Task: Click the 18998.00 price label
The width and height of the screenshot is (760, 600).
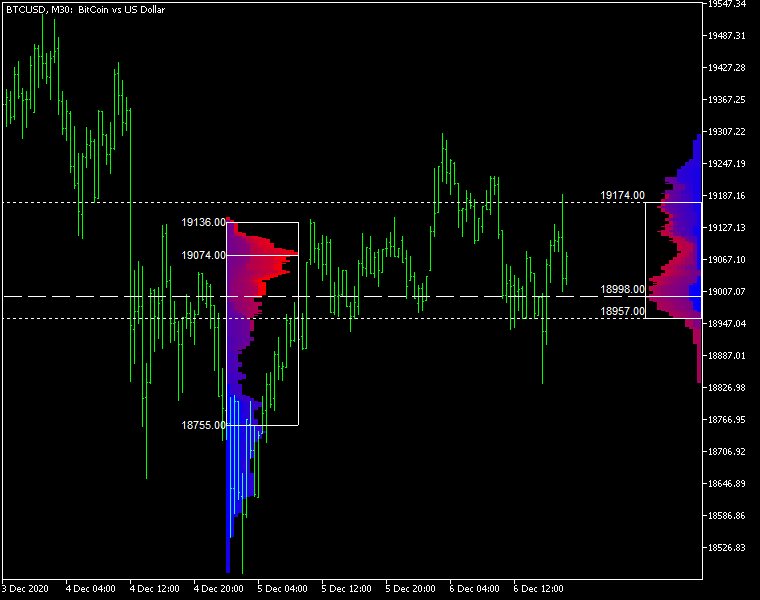Action: [x=622, y=289]
